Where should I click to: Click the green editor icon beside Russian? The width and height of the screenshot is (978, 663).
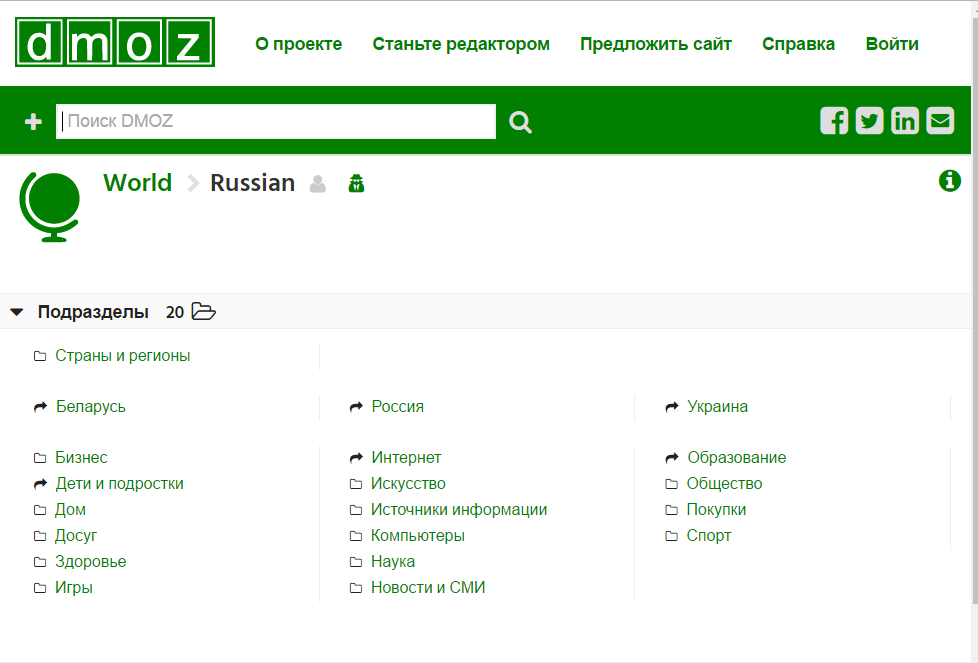coord(356,183)
